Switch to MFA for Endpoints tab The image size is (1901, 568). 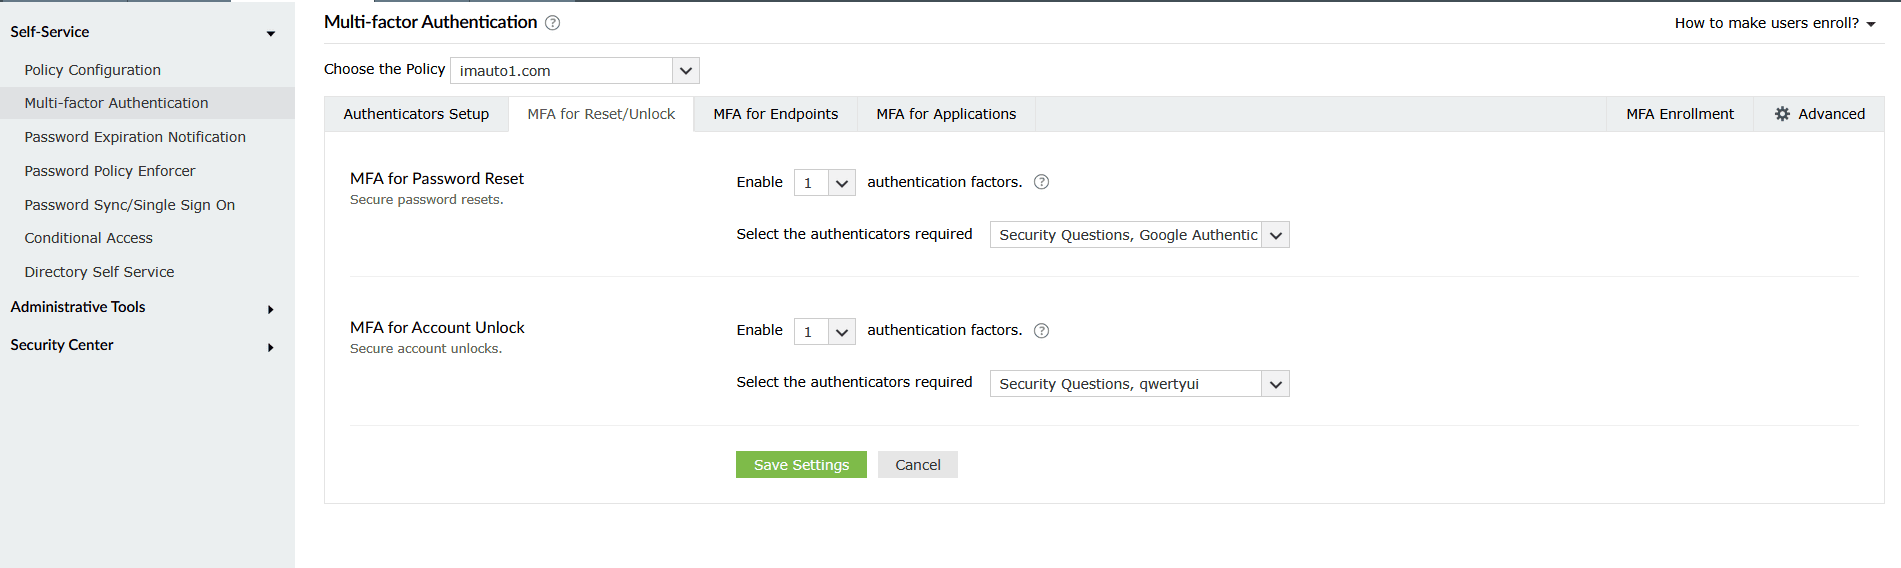tap(775, 114)
